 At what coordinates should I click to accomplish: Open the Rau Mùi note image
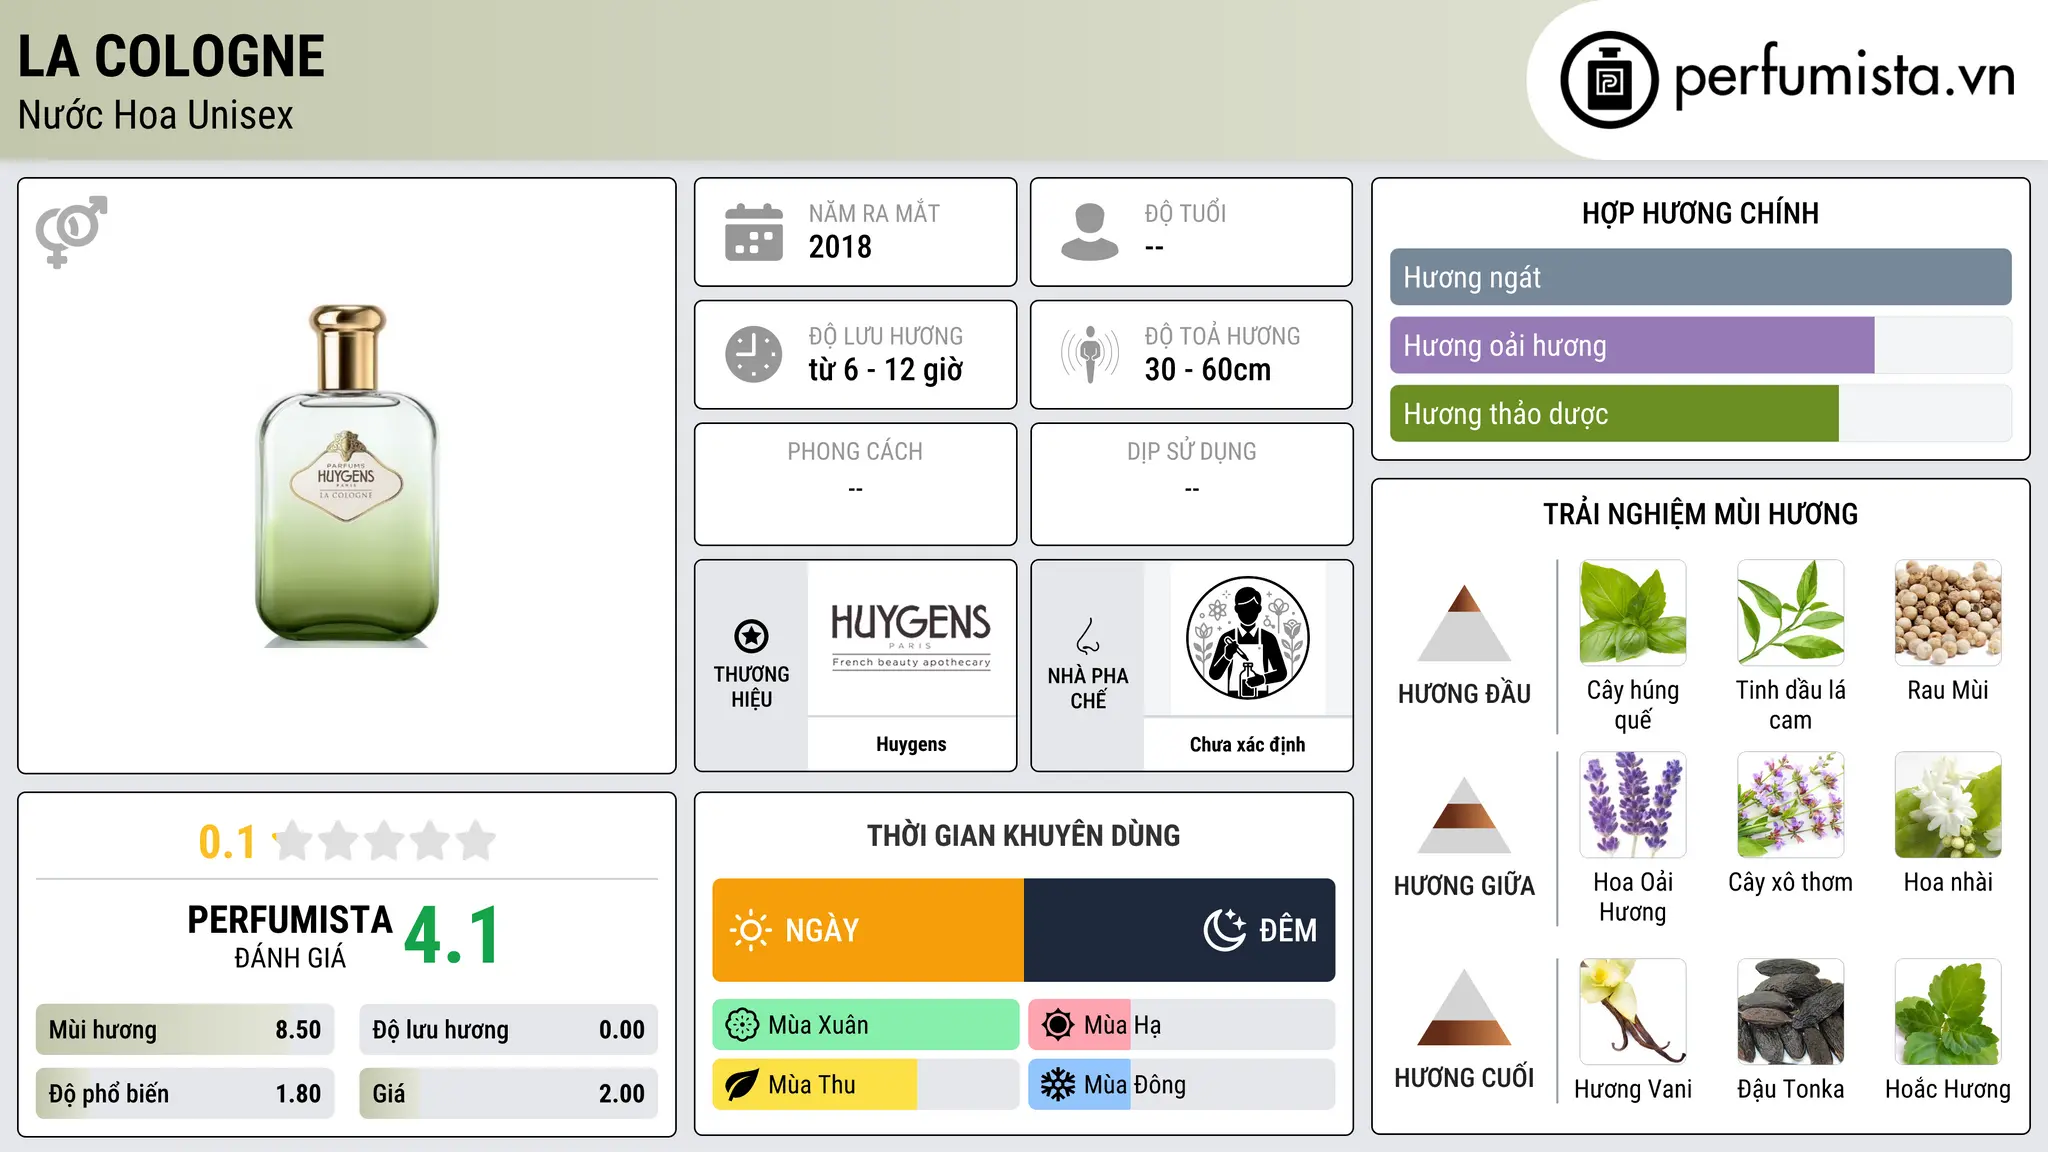point(1948,612)
